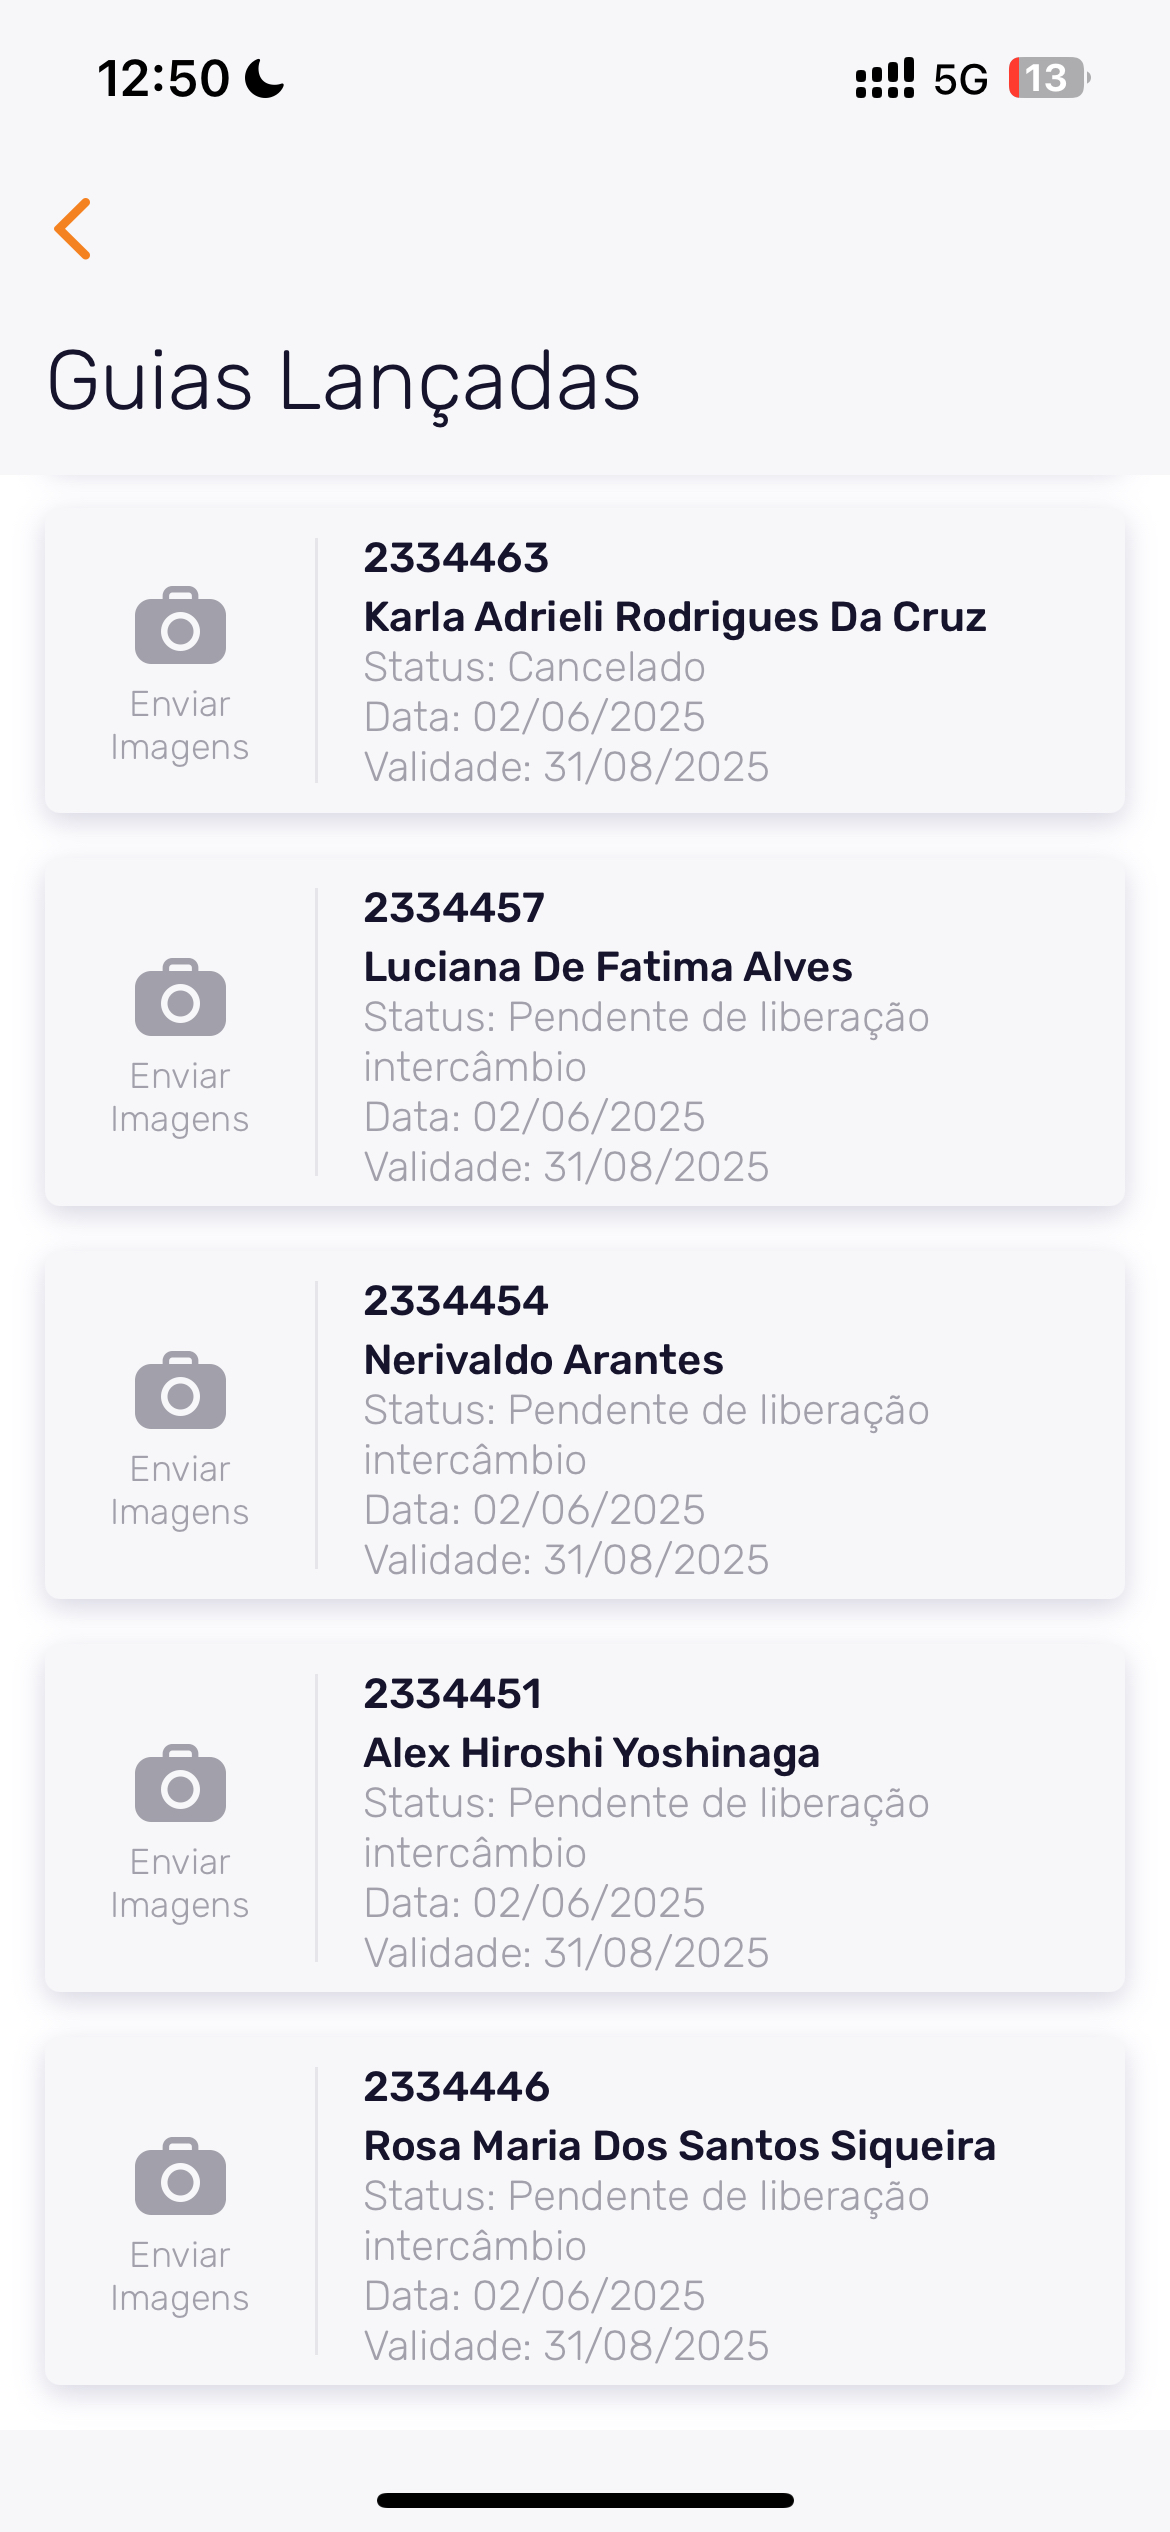1170x2532 pixels.
Task: Tap the battery indicator in status bar
Action: pos(1048,78)
